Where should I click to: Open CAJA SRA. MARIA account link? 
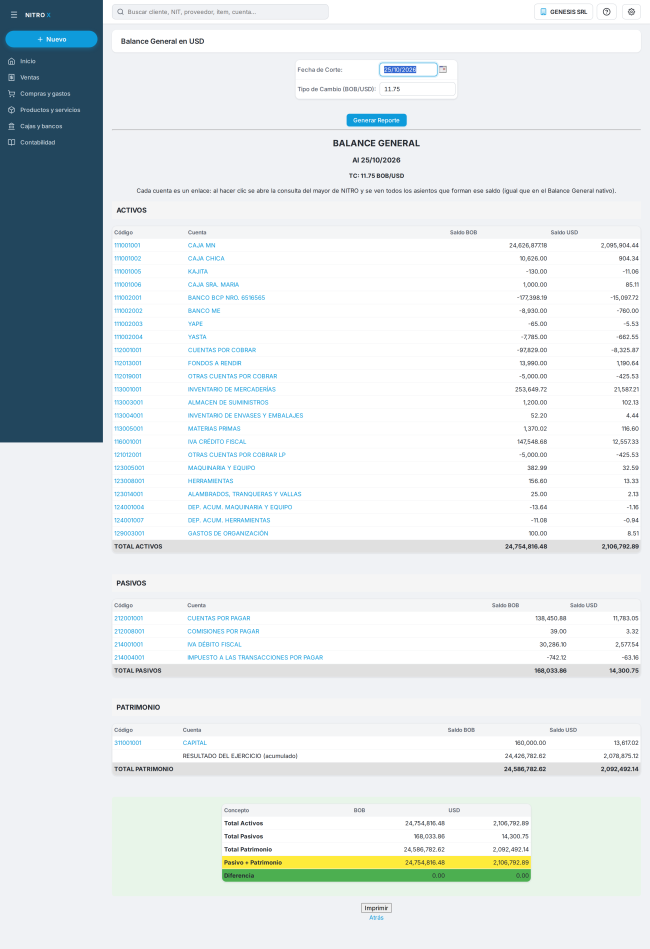coord(213,284)
